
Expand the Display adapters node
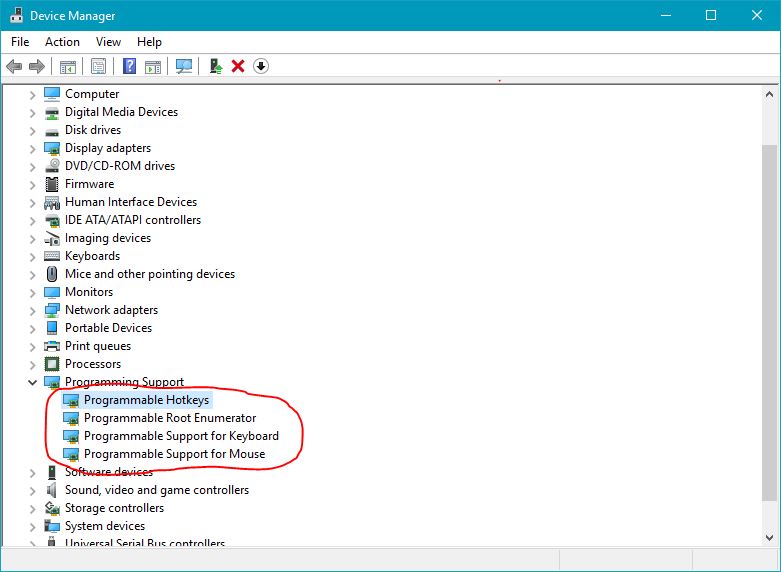pos(32,148)
